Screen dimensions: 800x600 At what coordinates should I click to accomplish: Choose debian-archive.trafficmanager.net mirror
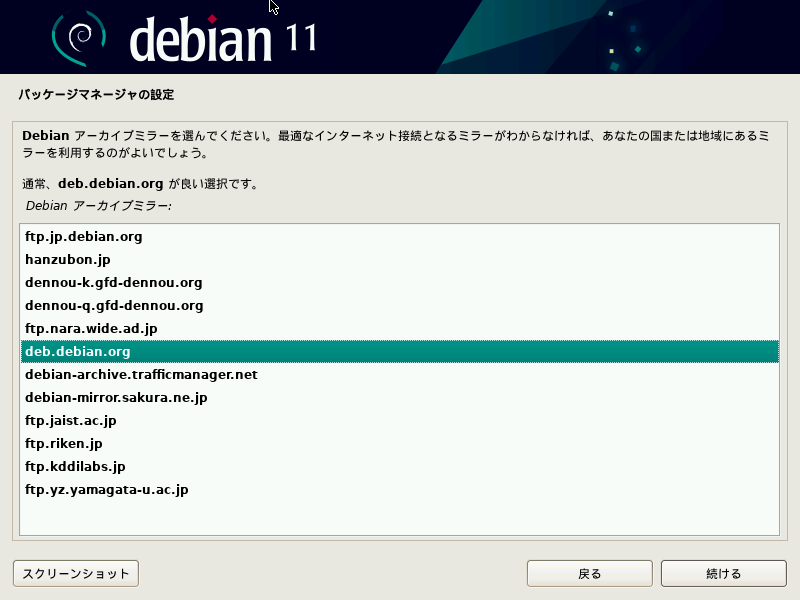[399, 374]
